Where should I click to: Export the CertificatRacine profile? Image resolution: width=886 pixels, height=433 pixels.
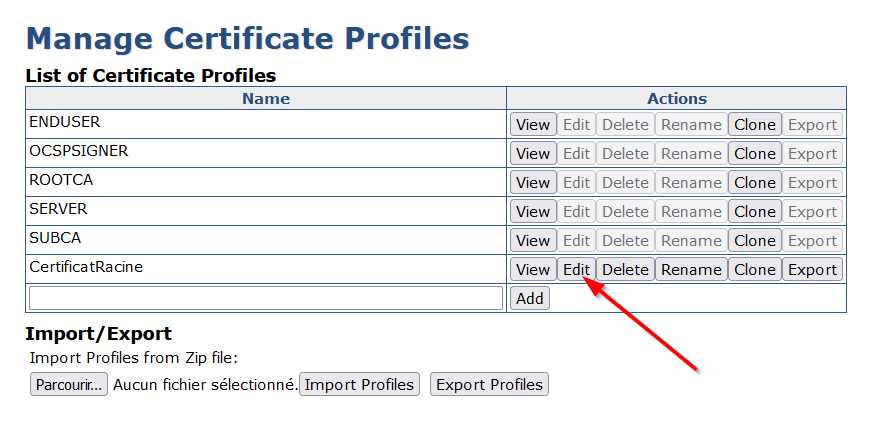coord(812,270)
